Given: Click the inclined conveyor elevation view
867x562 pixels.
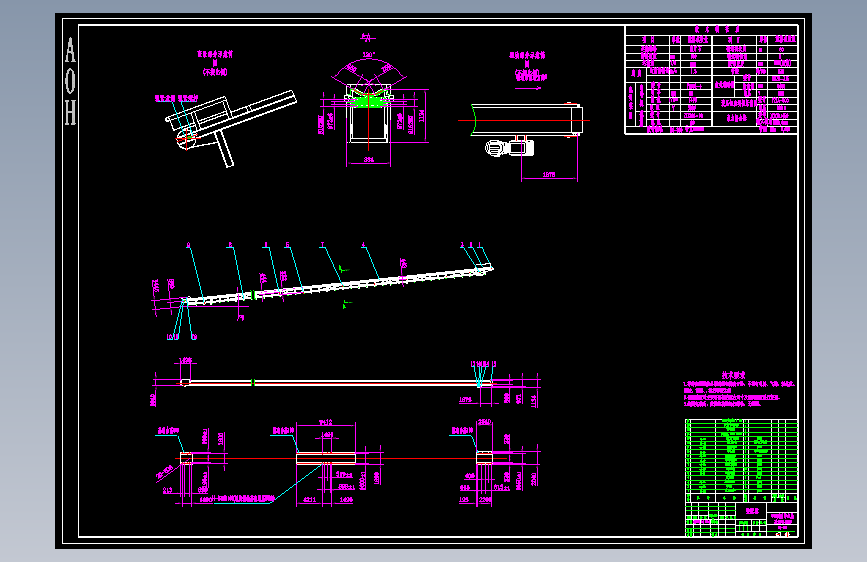Looking at the screenshot, I should 337,285.
